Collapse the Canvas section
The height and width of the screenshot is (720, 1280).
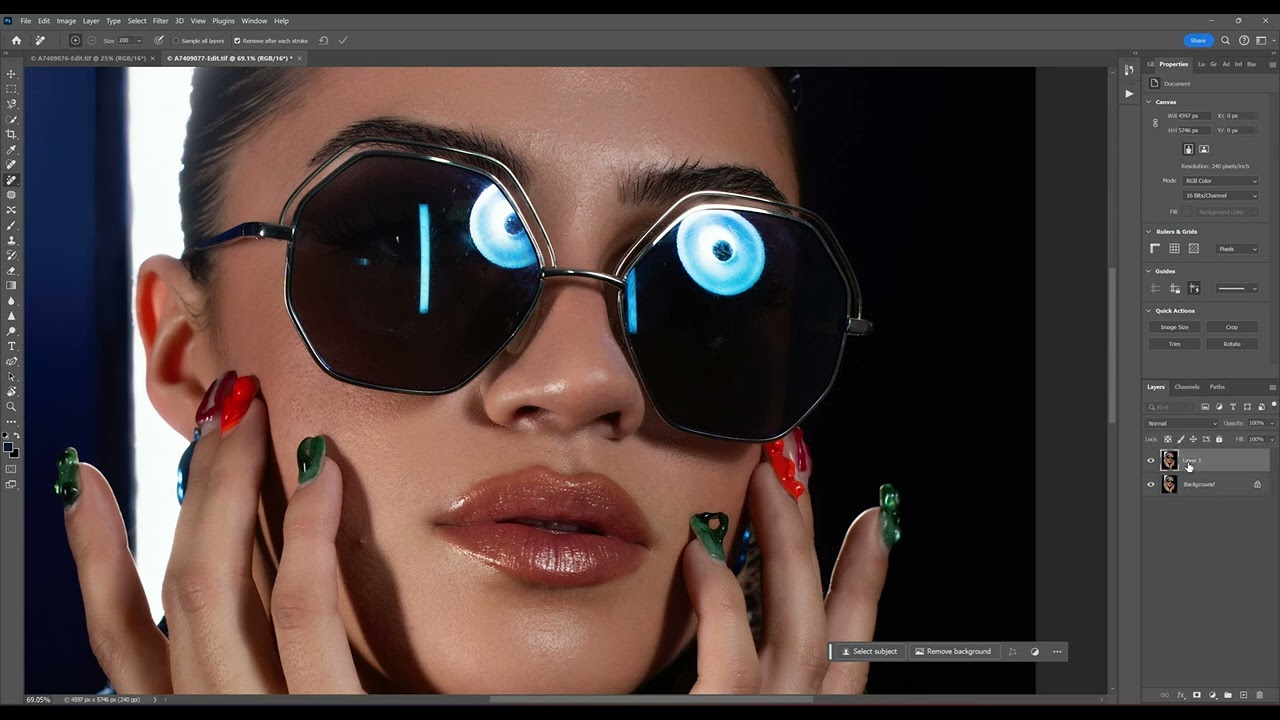point(1148,102)
